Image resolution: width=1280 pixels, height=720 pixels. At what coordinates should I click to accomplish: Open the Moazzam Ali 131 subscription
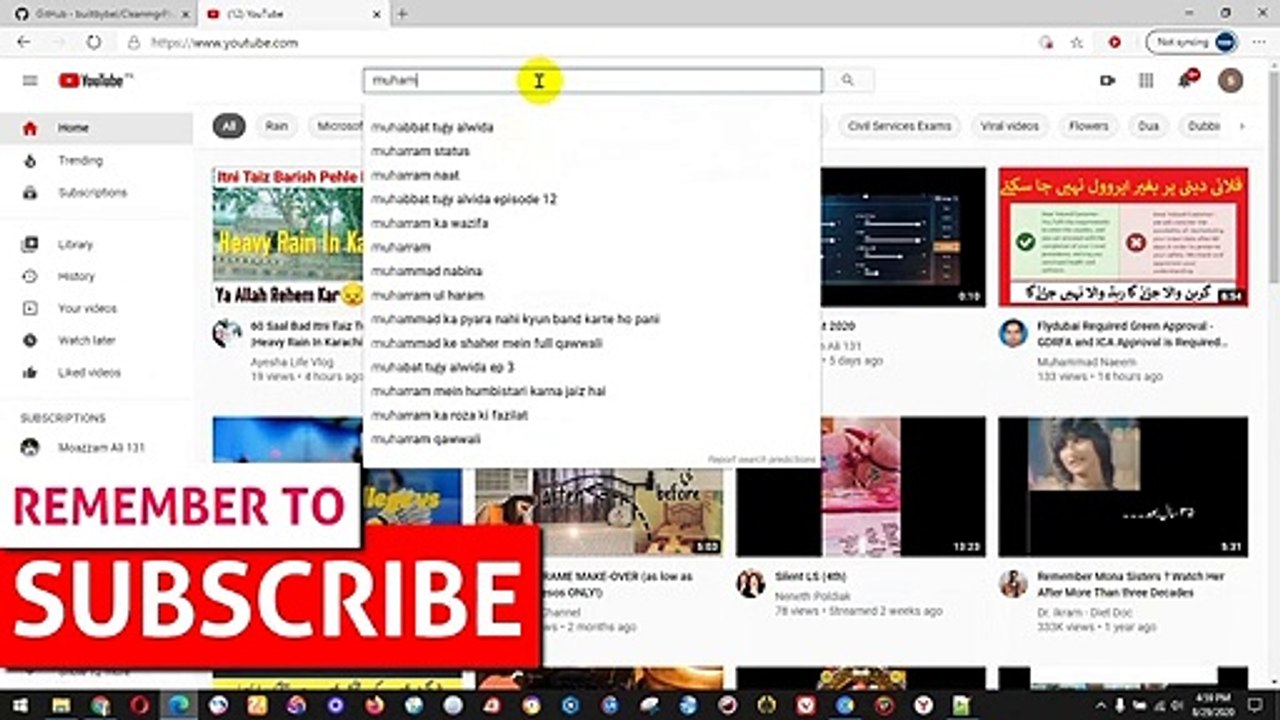96,448
